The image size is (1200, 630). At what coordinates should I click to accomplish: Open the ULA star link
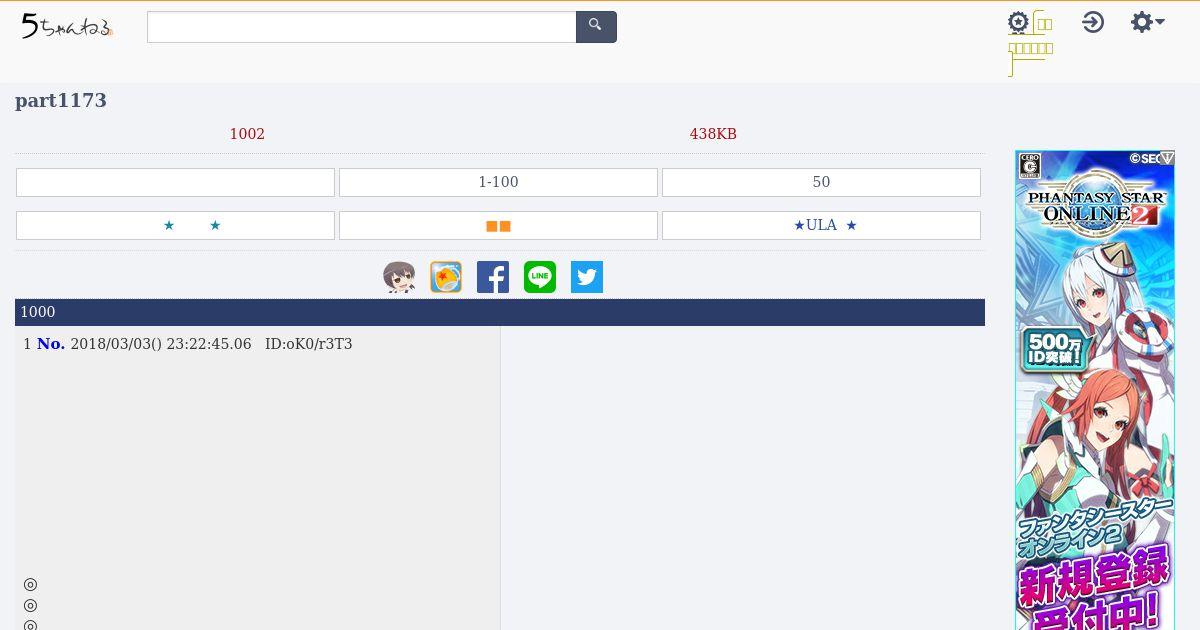coord(821,225)
